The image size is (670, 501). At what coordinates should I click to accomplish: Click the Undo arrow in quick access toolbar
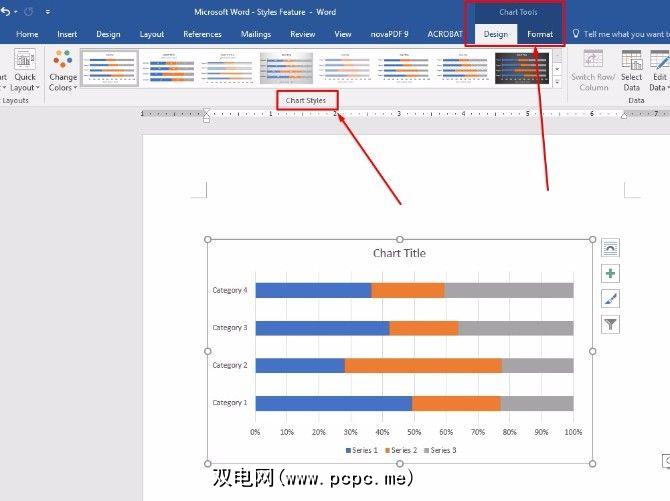[x=5, y=12]
